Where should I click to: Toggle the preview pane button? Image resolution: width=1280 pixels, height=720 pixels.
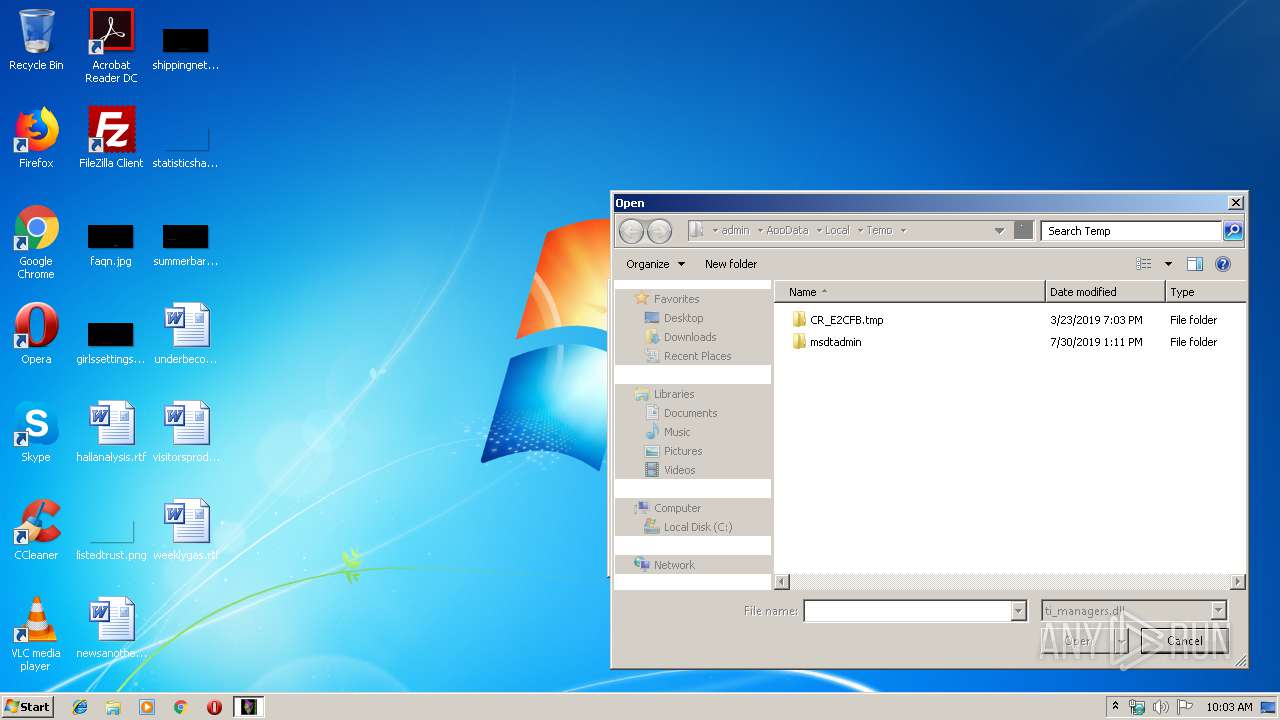point(1195,264)
